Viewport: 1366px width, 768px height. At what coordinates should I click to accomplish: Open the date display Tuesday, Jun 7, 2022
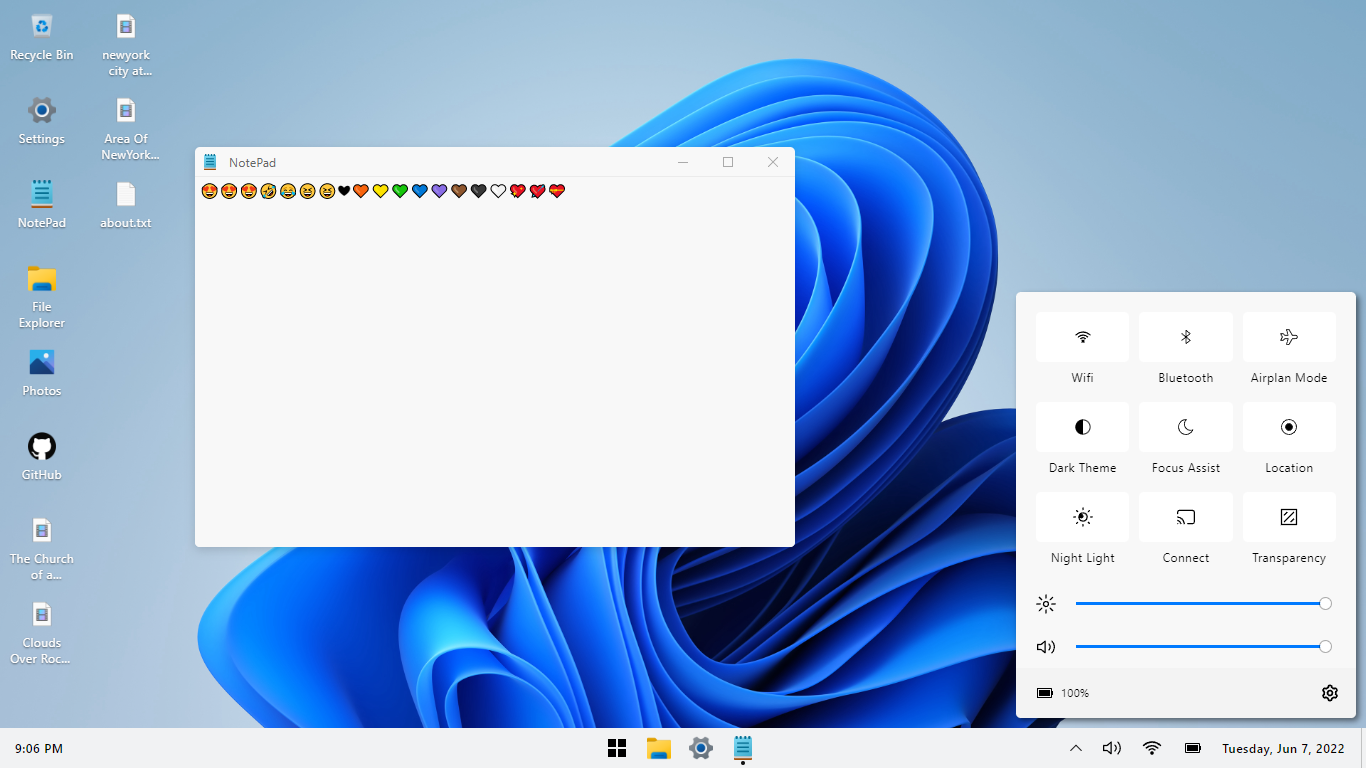1283,748
